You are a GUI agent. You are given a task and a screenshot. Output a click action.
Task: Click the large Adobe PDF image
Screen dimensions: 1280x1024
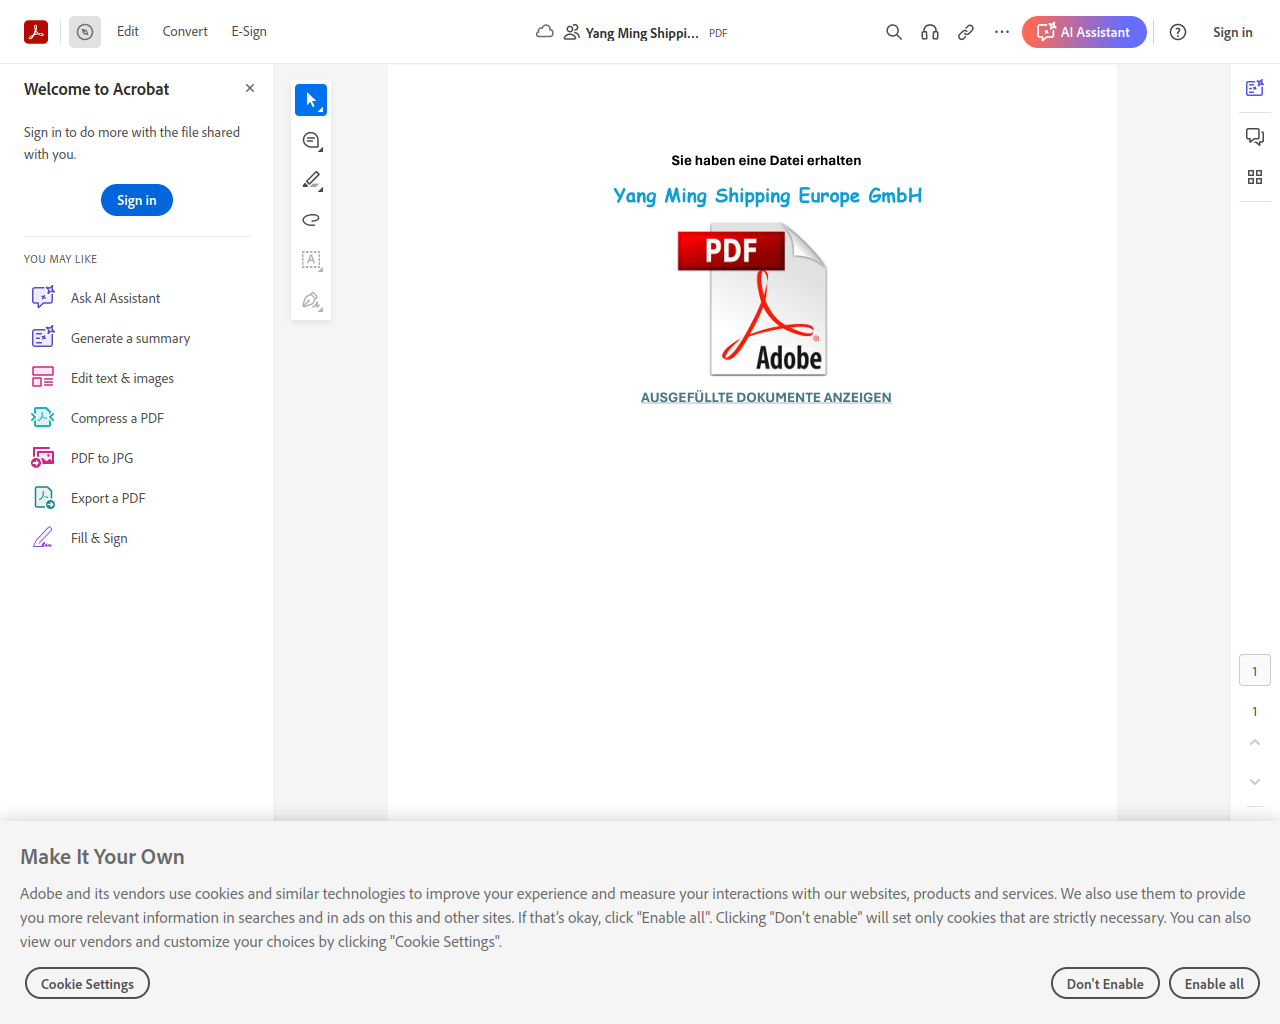[x=753, y=299]
